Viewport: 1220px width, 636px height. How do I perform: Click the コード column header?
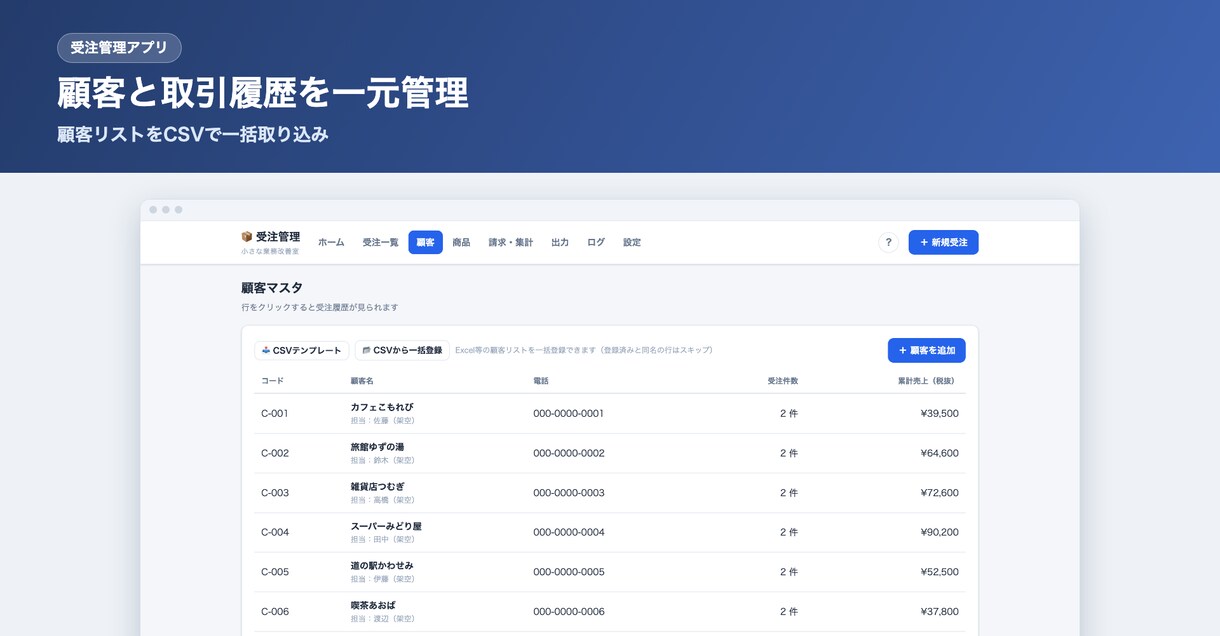tap(272, 381)
